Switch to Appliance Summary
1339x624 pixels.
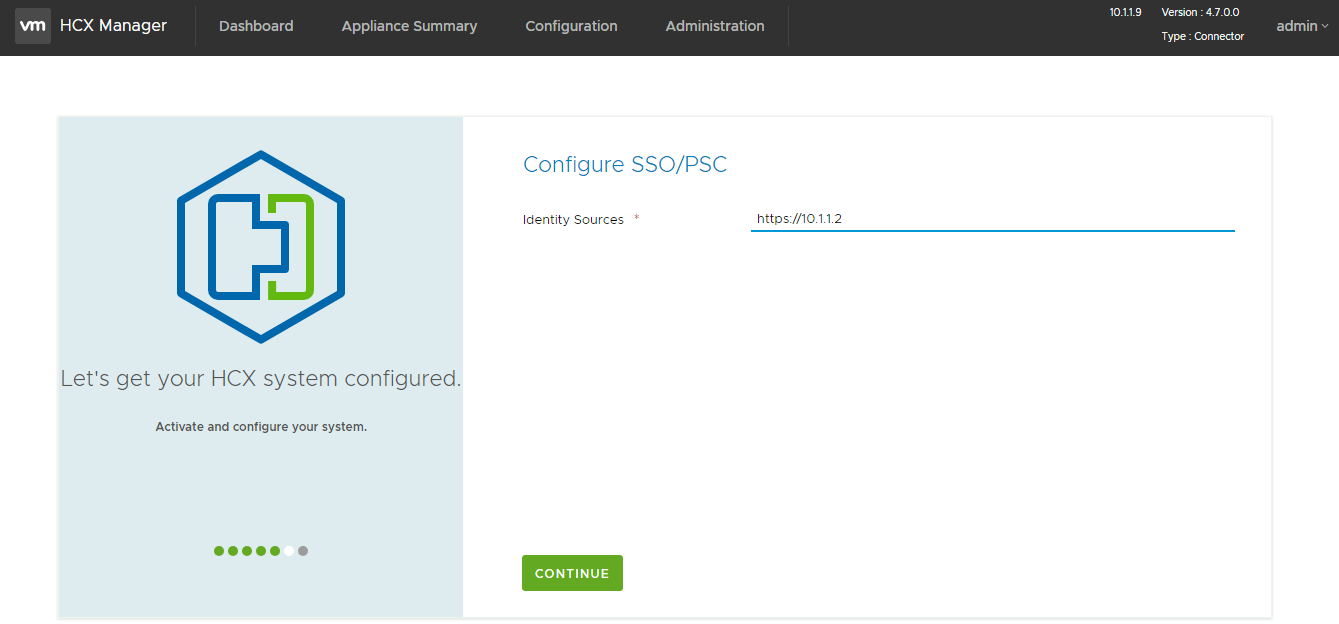(409, 26)
